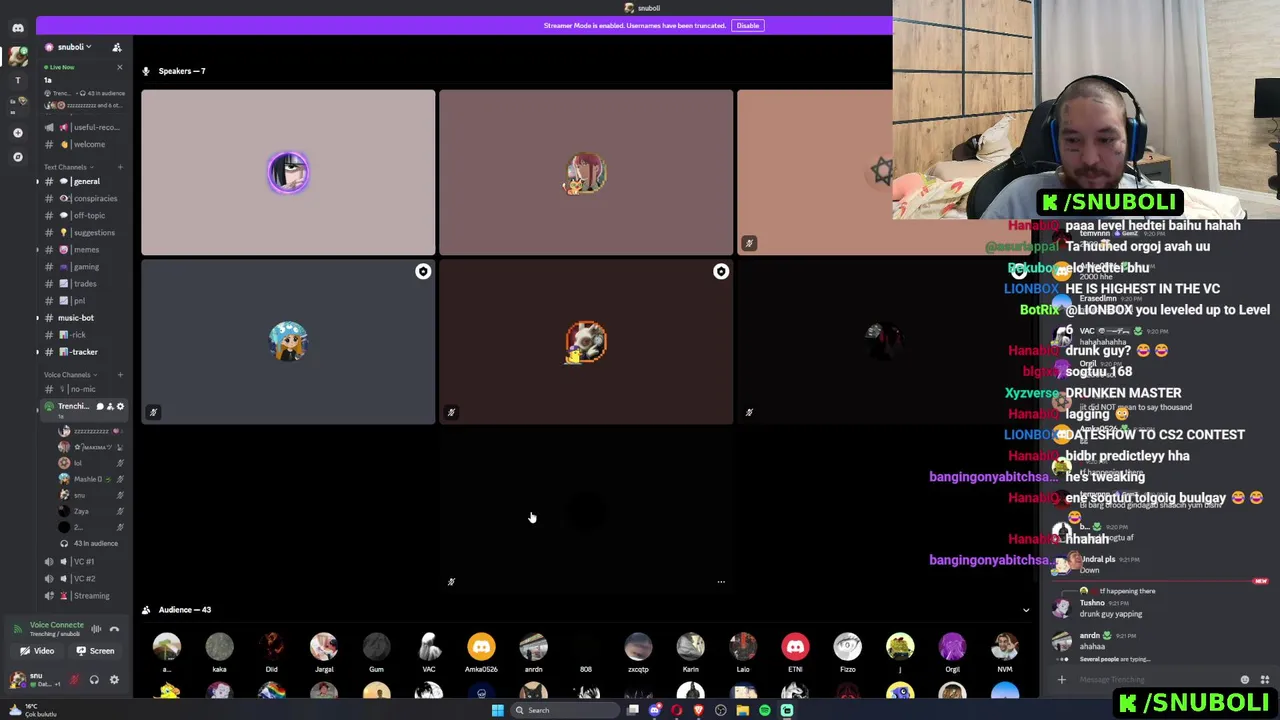Collapse the Text Channels category
Viewport: 1280px width, 720px height.
(68, 167)
